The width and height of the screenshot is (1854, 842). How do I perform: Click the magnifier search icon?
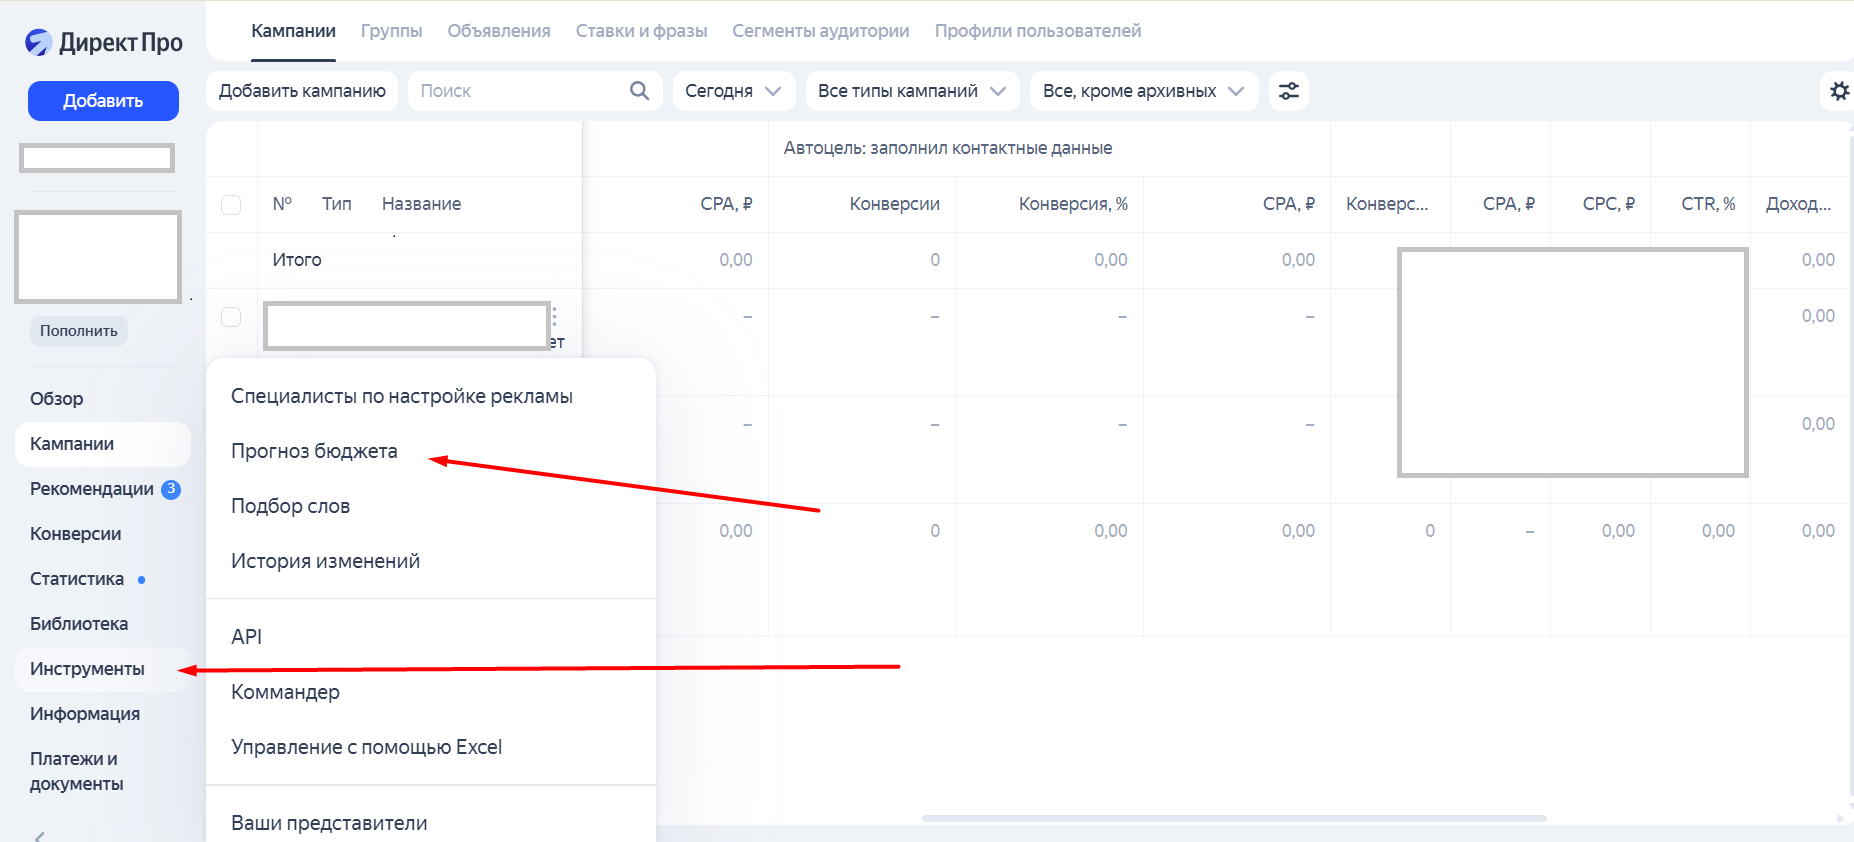pyautogui.click(x=640, y=91)
